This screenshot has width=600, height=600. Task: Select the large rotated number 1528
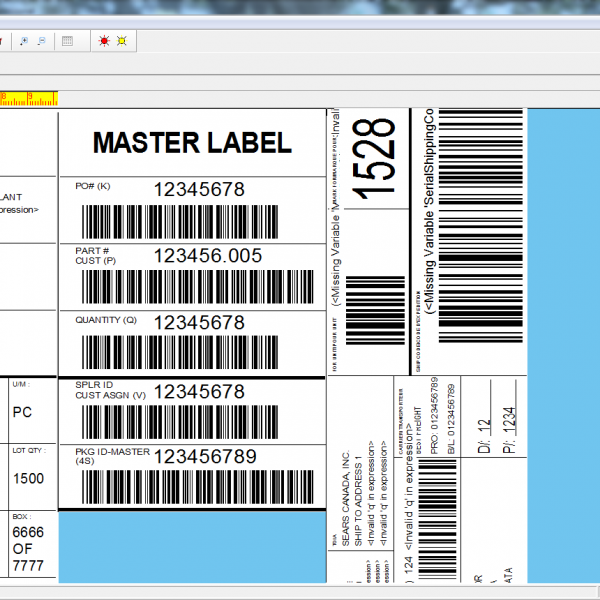(373, 158)
